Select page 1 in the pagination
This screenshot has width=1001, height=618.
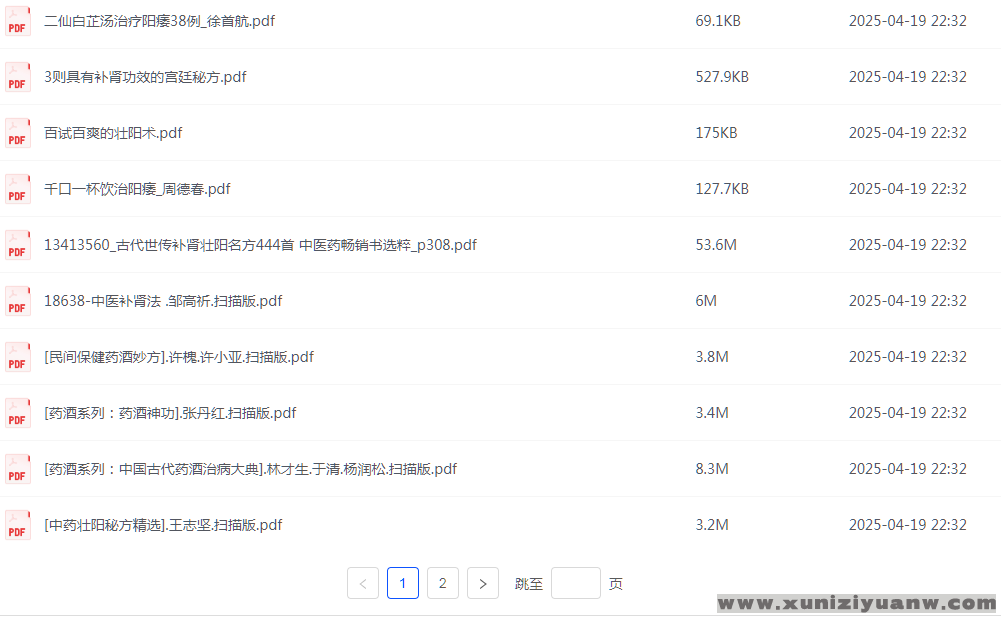pyautogui.click(x=403, y=583)
